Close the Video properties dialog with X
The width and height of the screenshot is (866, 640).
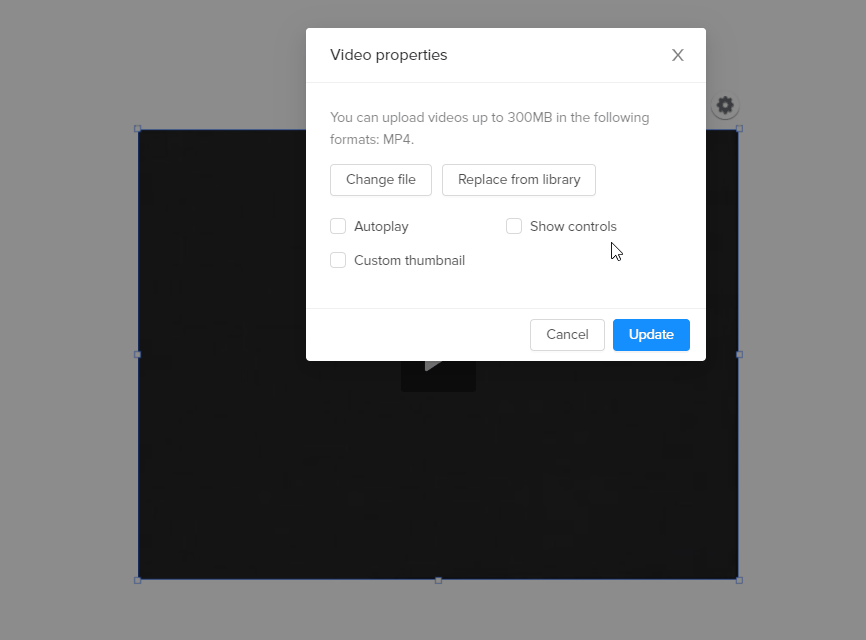(678, 55)
